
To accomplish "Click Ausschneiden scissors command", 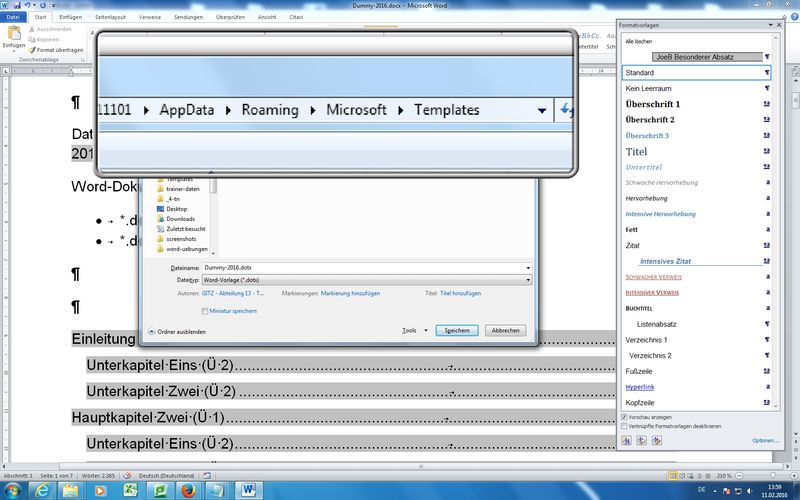I will 50,29.
